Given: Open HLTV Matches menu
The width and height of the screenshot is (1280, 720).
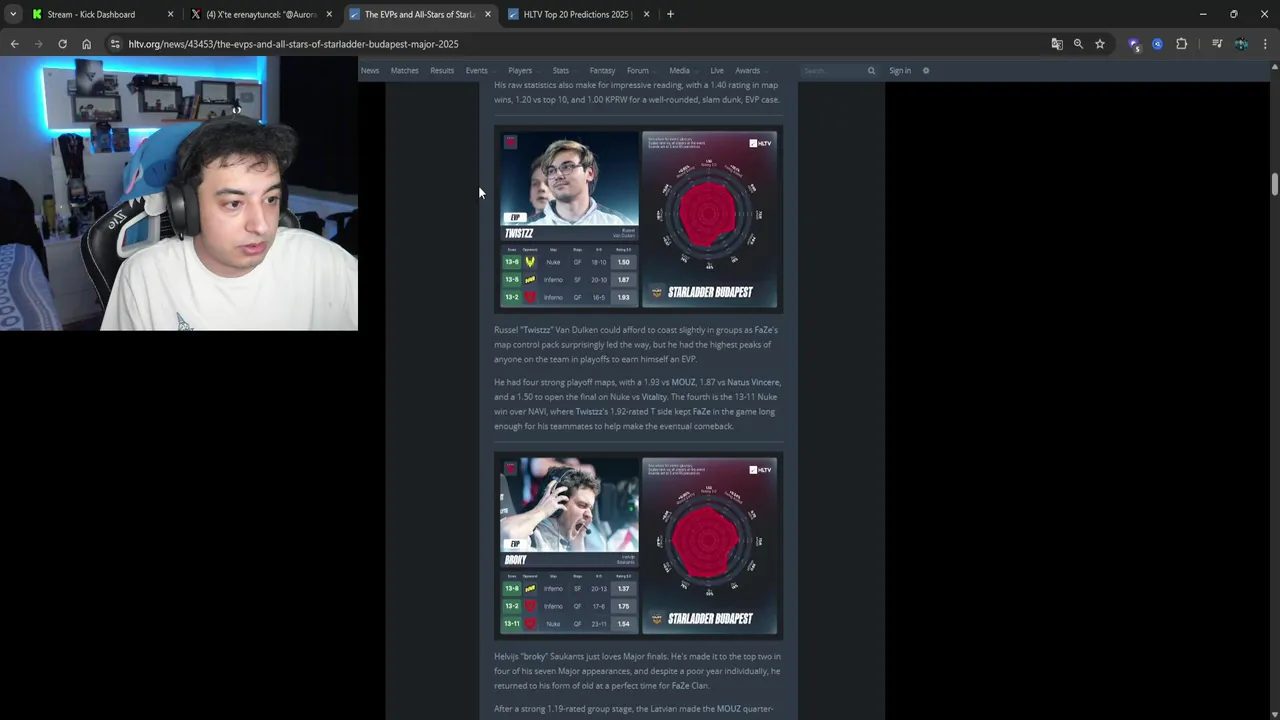Looking at the screenshot, I should (x=404, y=71).
